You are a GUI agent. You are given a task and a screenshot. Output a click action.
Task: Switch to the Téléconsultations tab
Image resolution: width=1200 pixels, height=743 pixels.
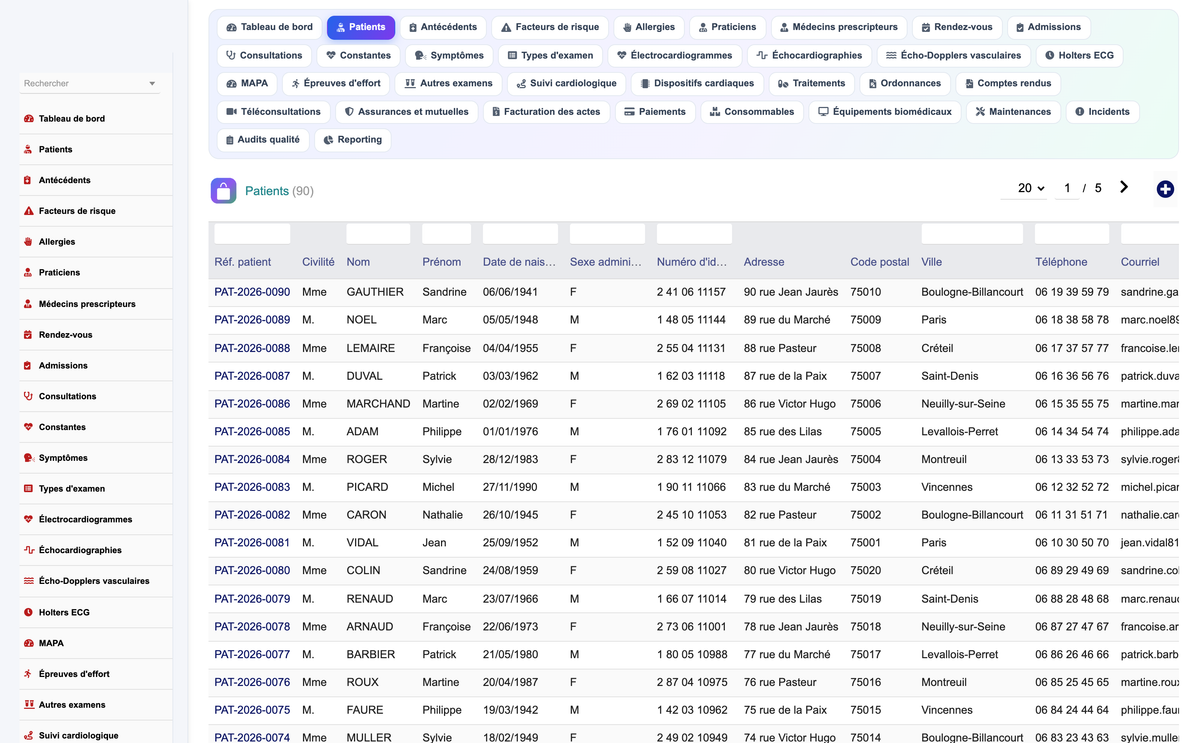click(x=273, y=112)
